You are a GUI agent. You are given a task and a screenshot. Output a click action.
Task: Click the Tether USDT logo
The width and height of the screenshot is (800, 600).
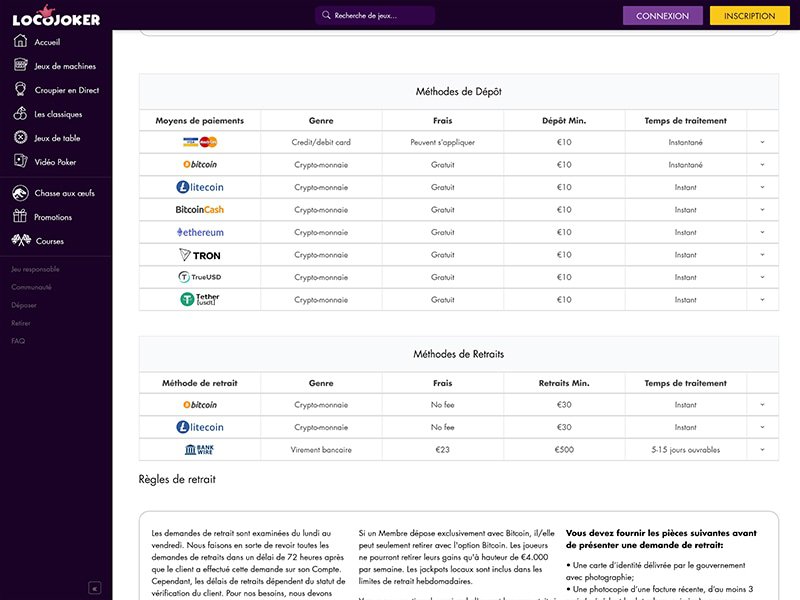click(x=199, y=299)
